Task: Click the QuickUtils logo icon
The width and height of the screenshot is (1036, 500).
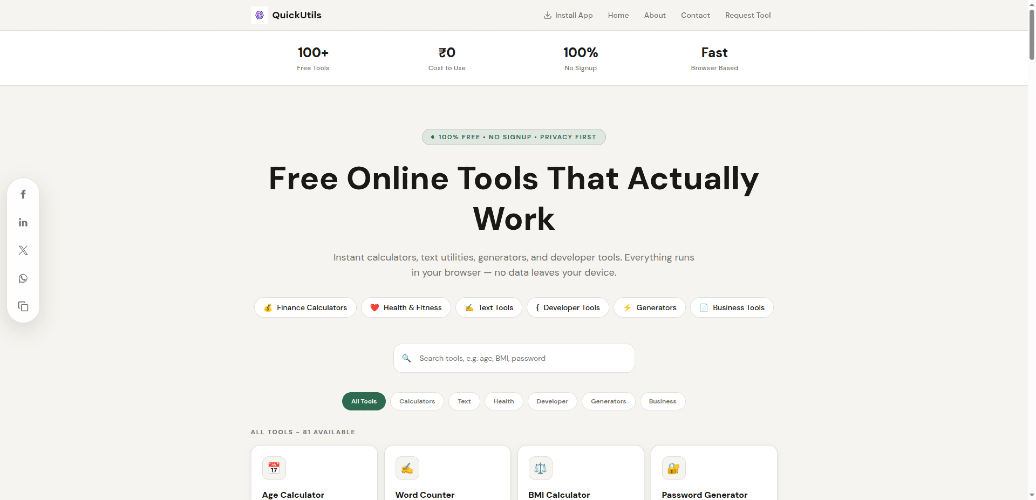Action: coord(260,15)
